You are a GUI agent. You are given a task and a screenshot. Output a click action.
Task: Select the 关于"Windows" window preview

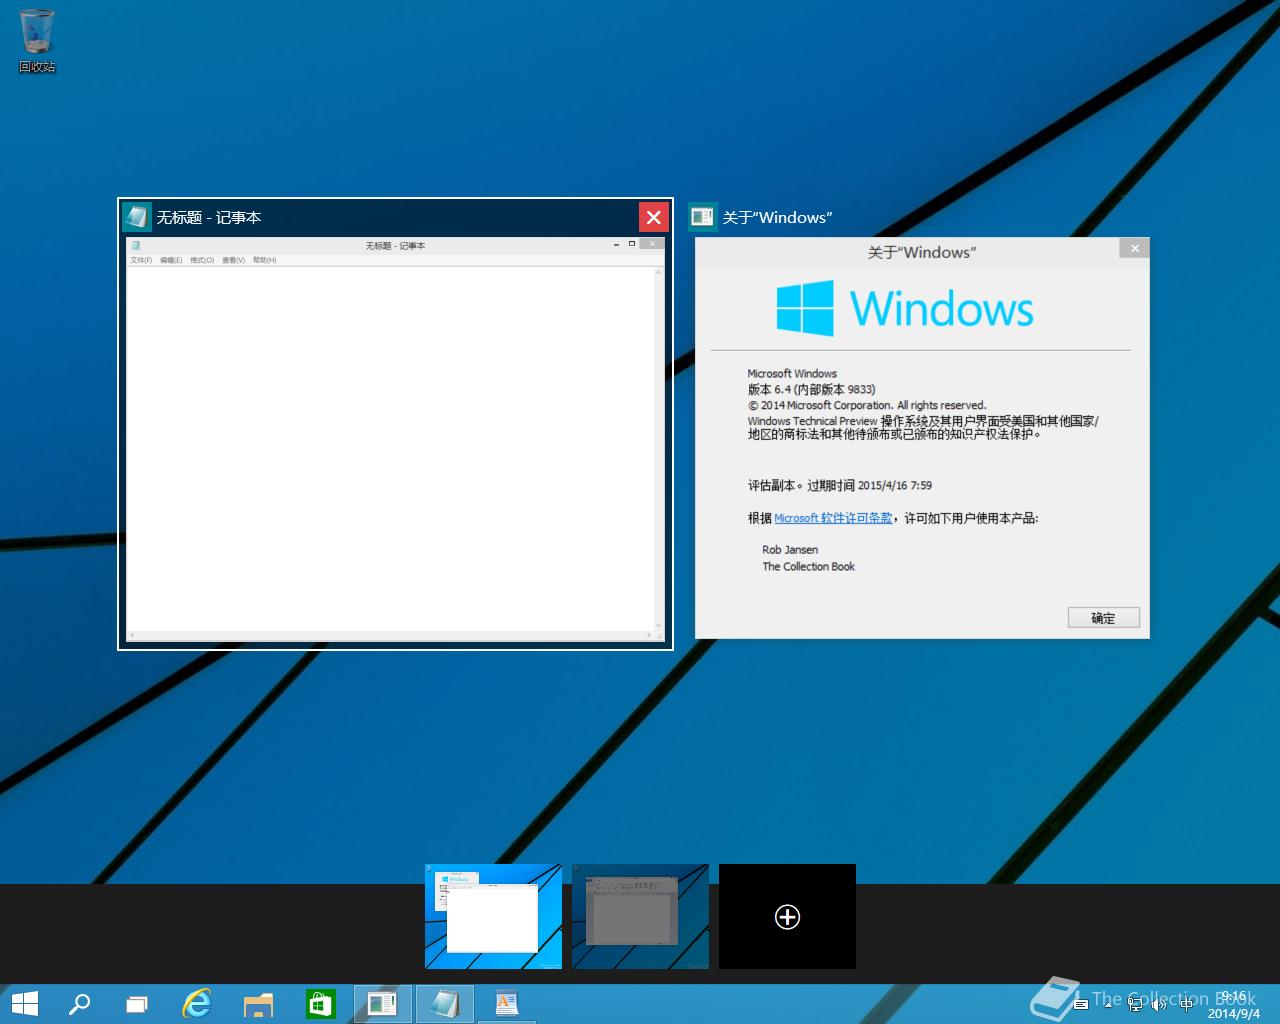922,438
